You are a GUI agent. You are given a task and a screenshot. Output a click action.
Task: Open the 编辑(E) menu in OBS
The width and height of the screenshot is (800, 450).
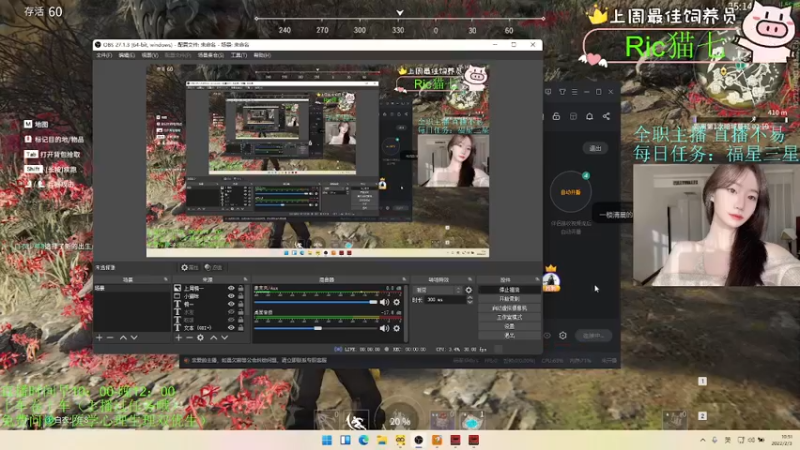127,55
